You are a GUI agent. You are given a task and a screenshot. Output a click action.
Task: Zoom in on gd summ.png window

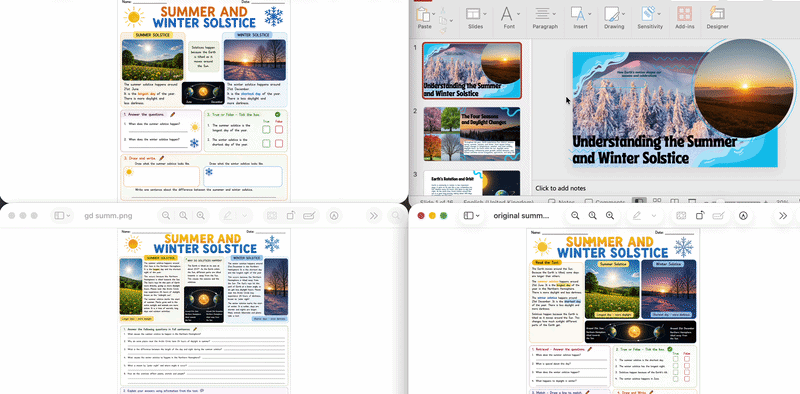point(201,216)
